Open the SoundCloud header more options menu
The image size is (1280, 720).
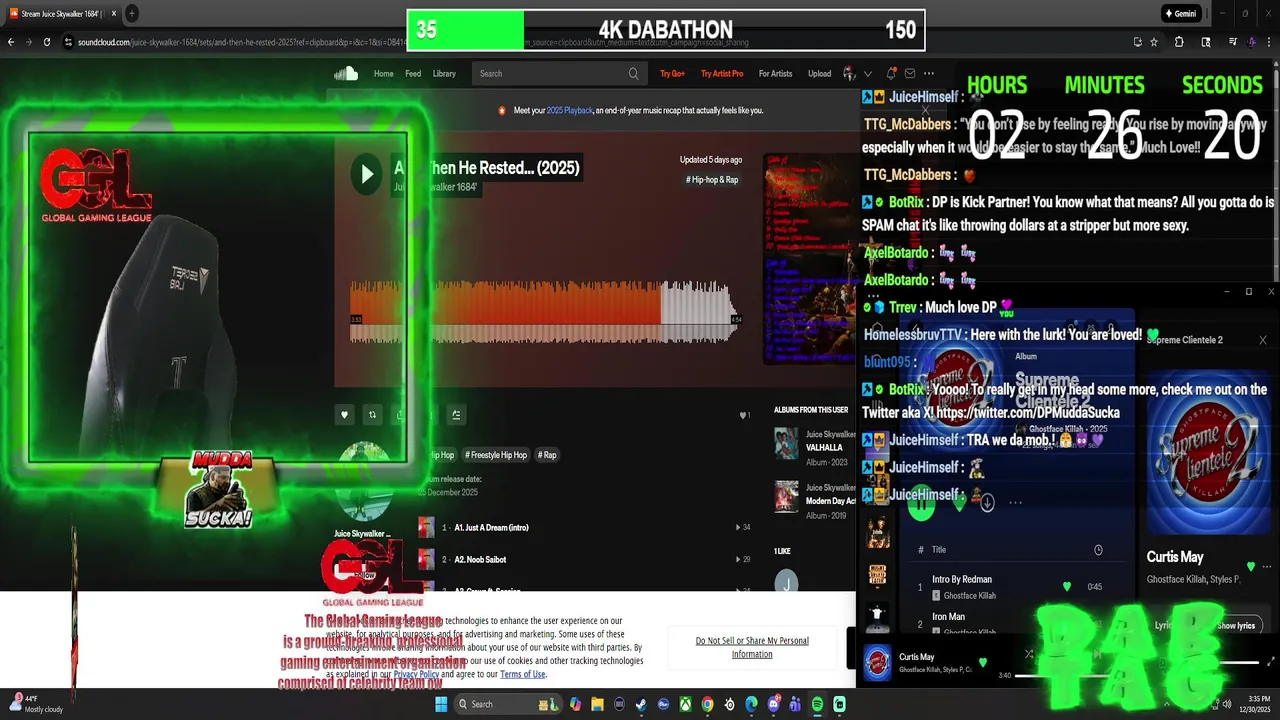[928, 73]
